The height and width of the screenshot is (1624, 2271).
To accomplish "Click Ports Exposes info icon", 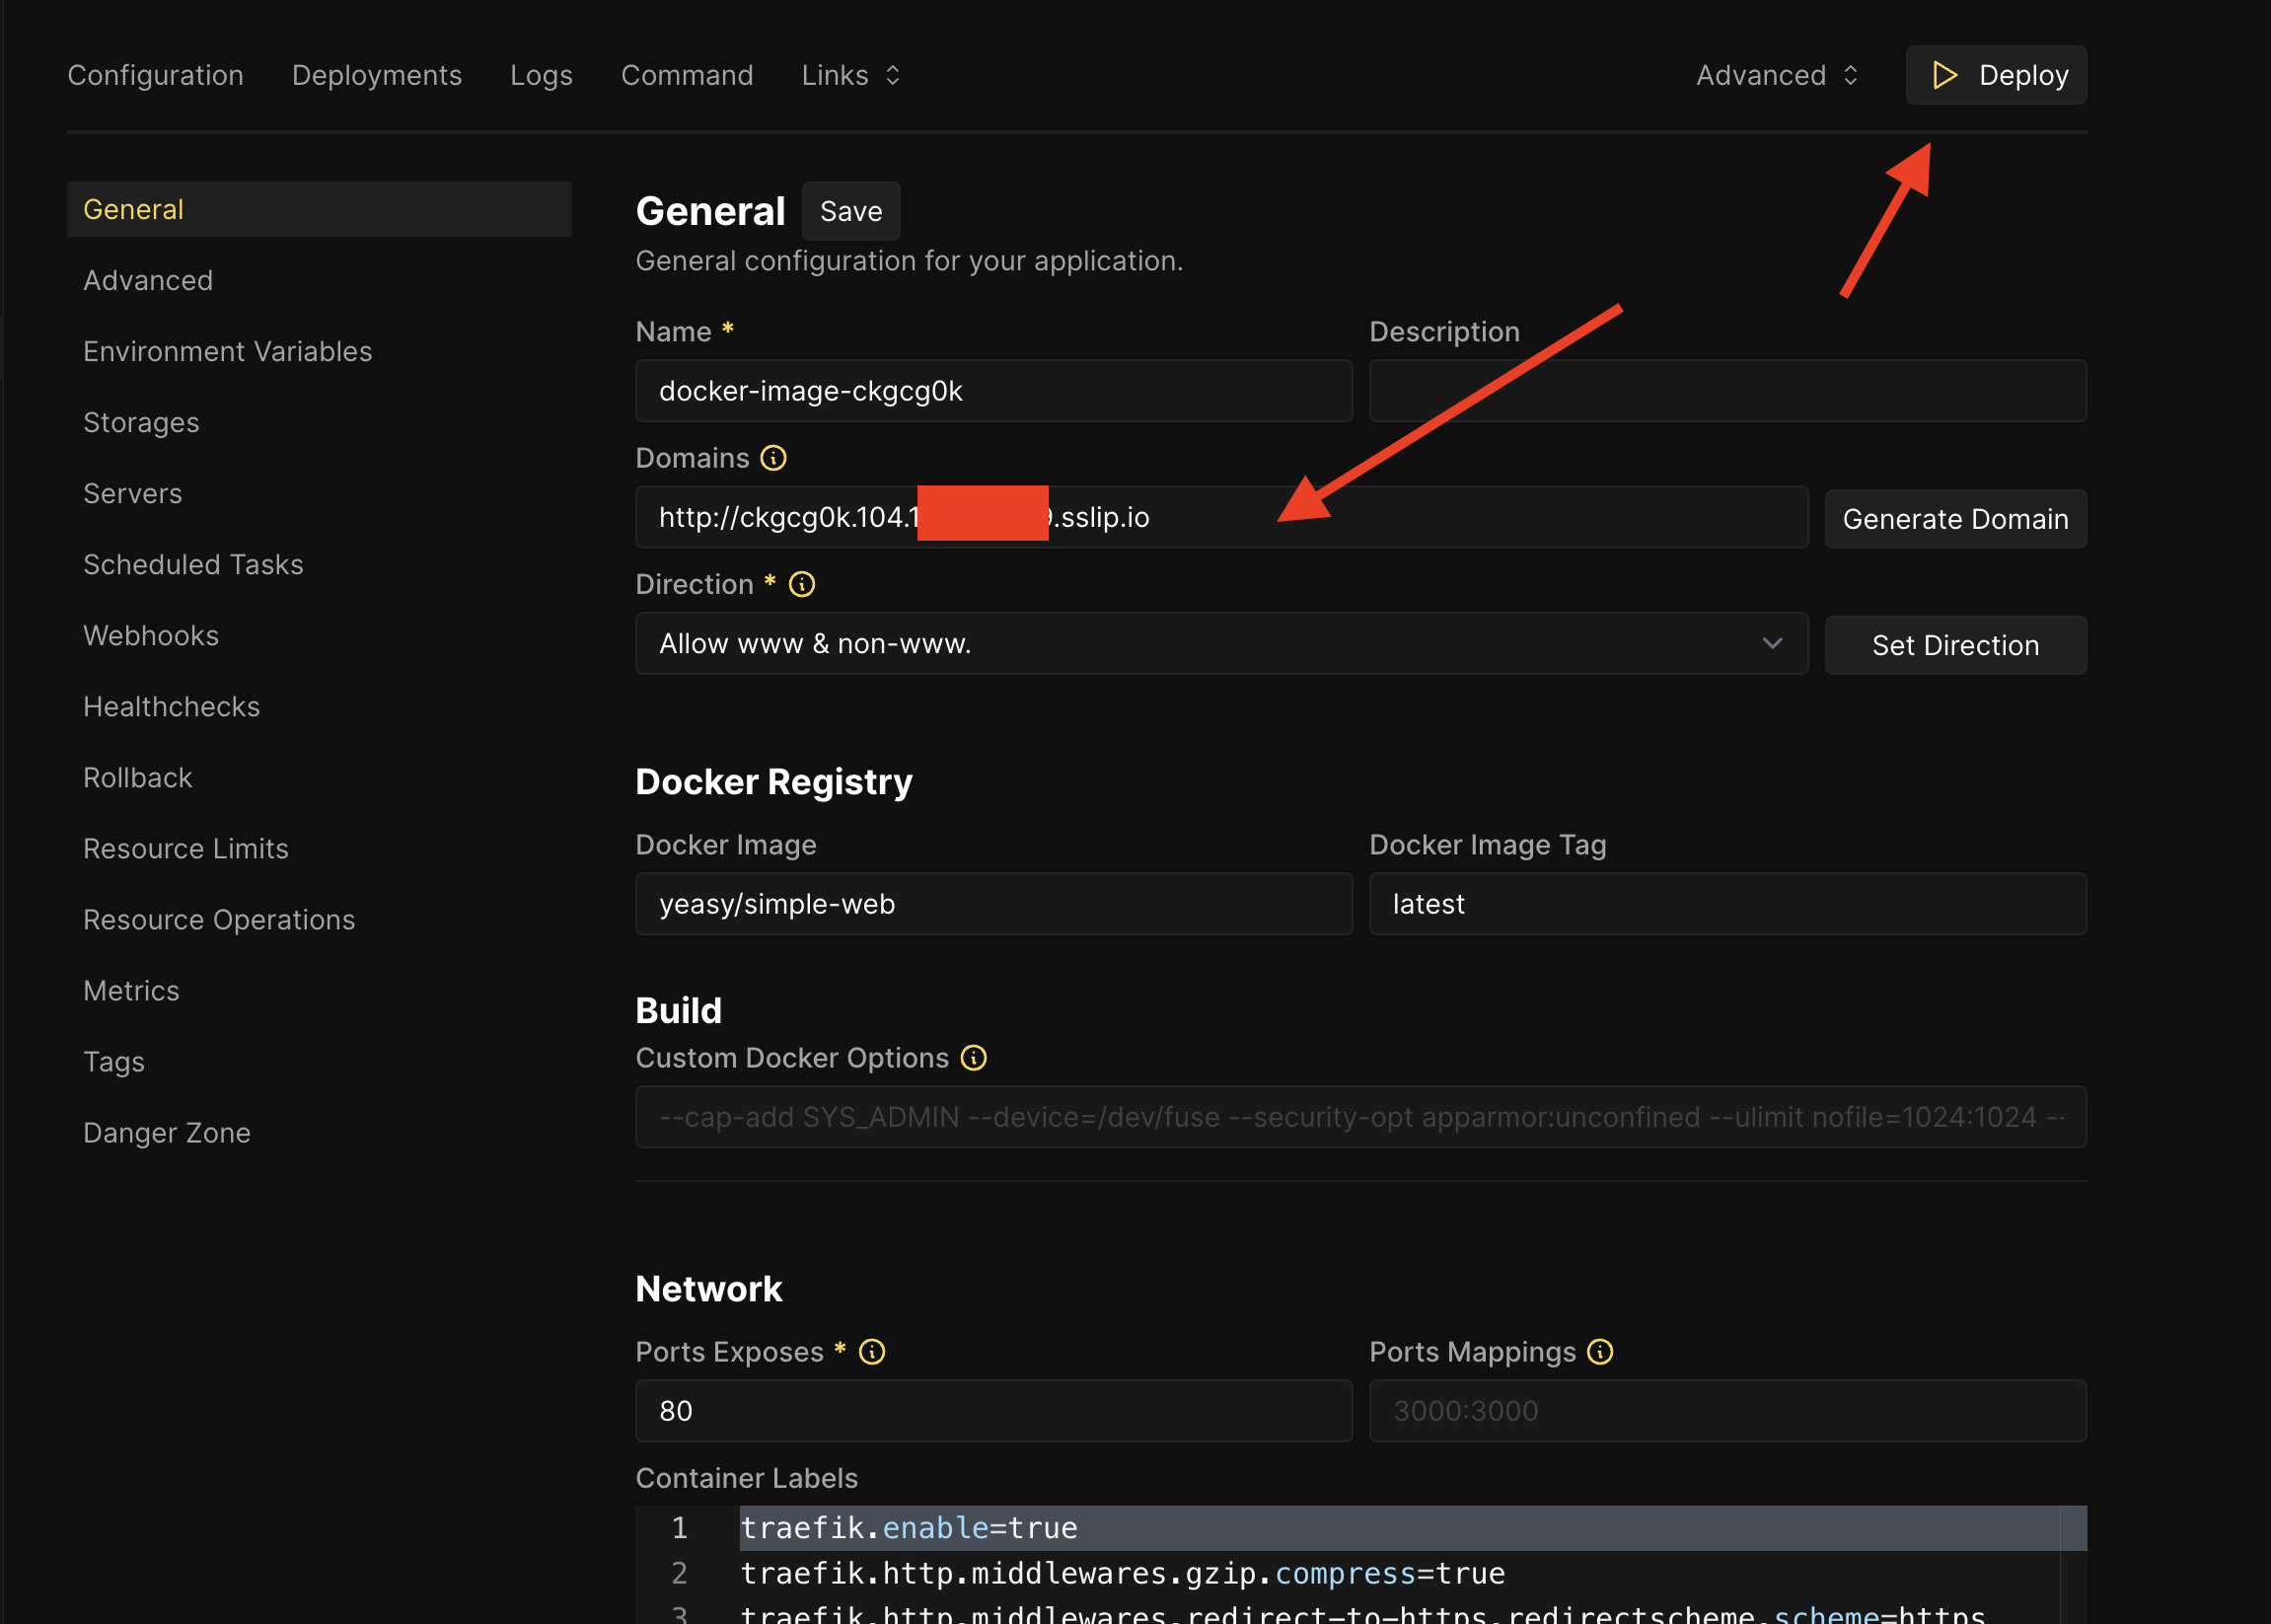I will [872, 1352].
